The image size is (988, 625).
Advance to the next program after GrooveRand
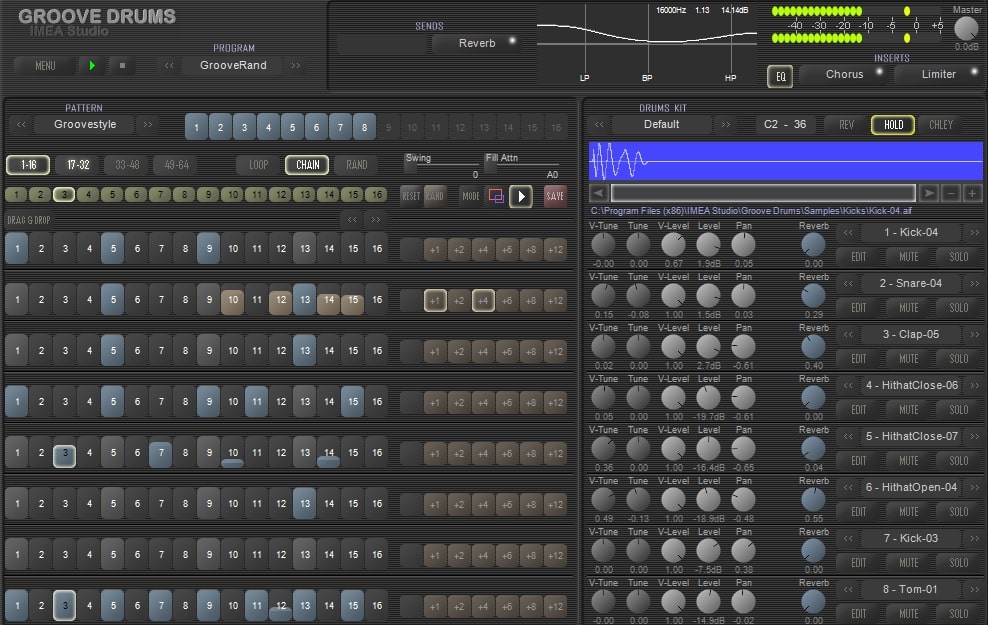pos(297,65)
